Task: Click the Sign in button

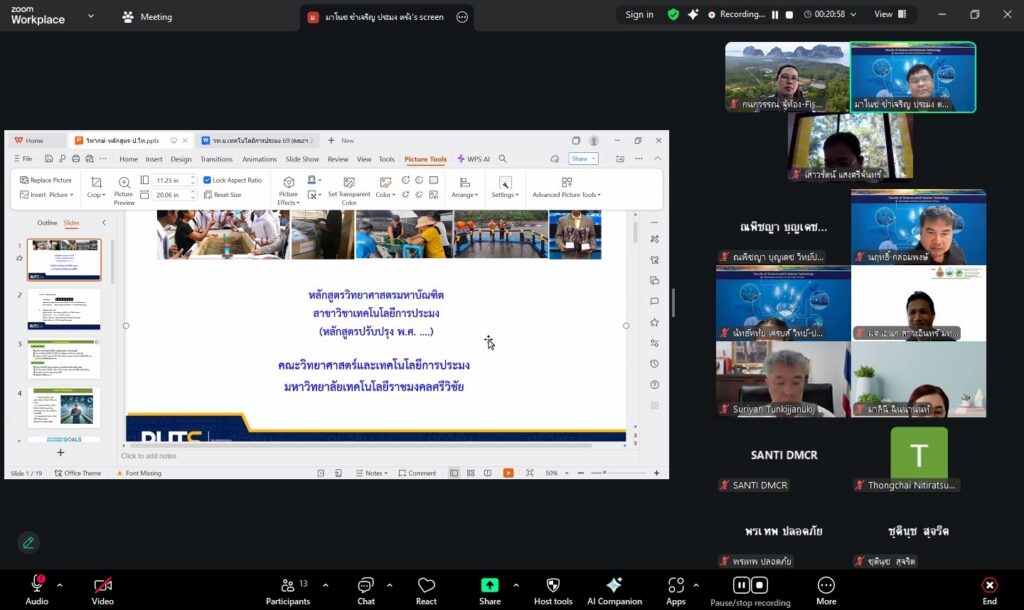Action: [x=639, y=15]
